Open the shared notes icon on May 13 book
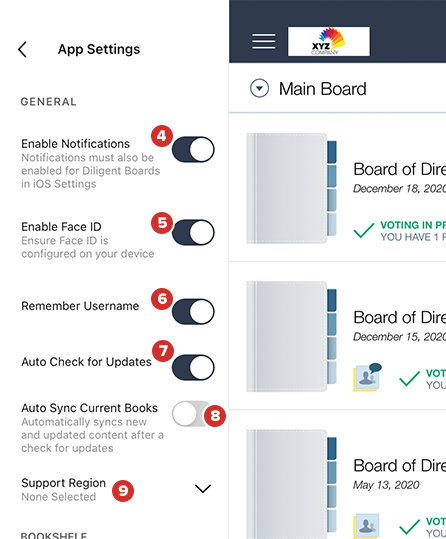 [x=367, y=526]
